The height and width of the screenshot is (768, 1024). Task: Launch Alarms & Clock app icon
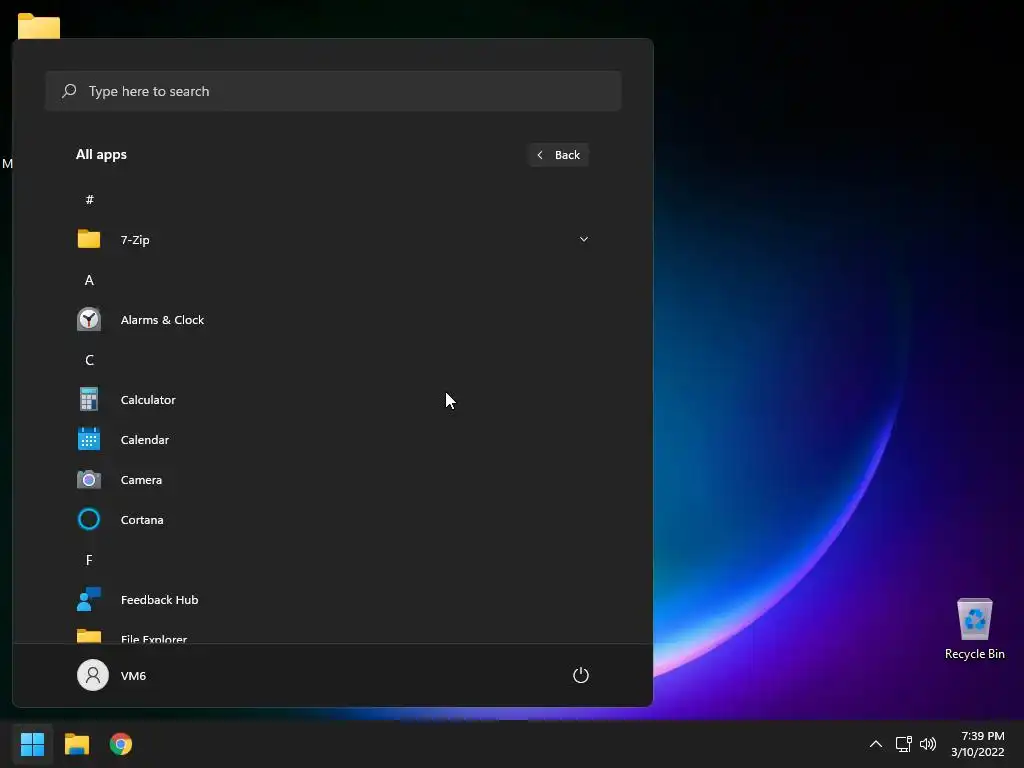pyautogui.click(x=89, y=319)
